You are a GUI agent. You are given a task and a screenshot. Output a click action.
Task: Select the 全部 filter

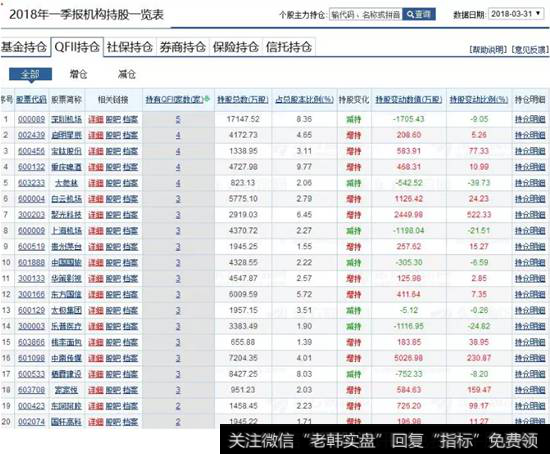tap(31, 74)
